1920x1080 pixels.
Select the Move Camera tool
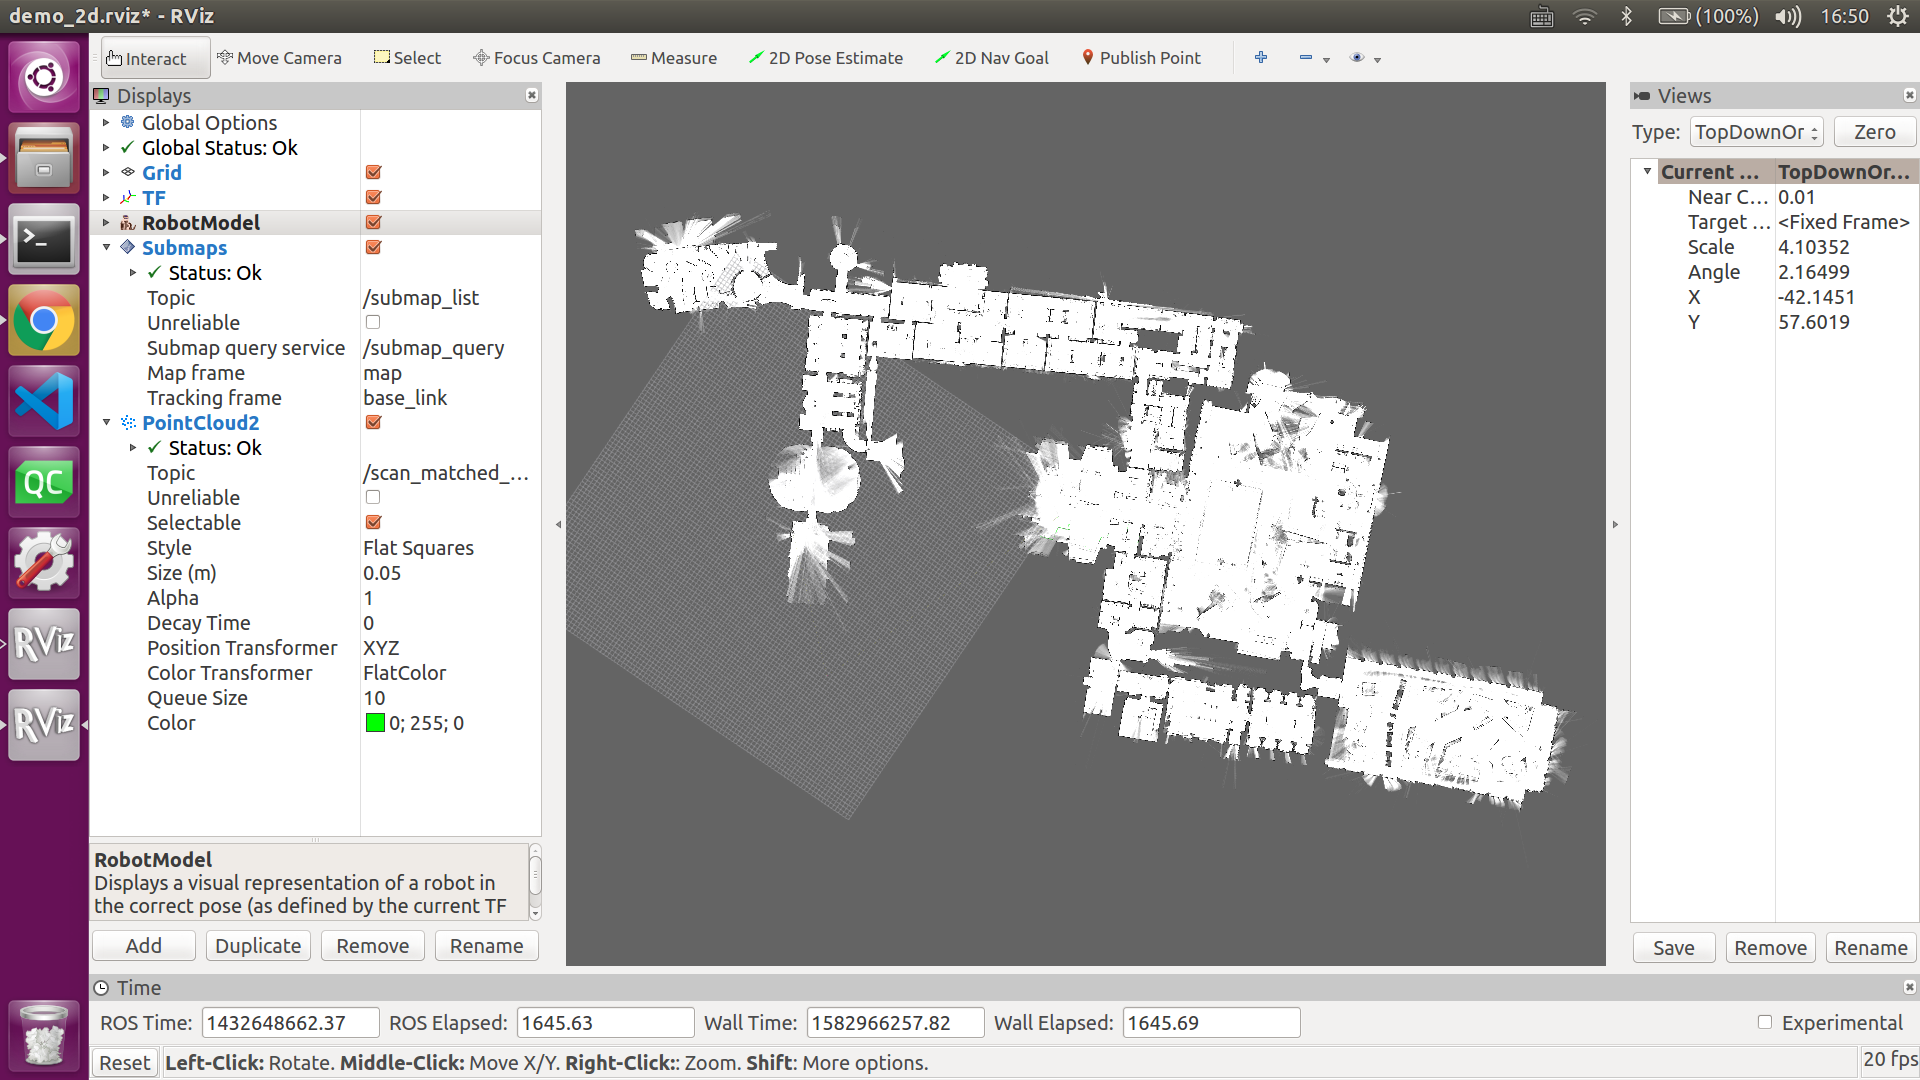(280, 57)
